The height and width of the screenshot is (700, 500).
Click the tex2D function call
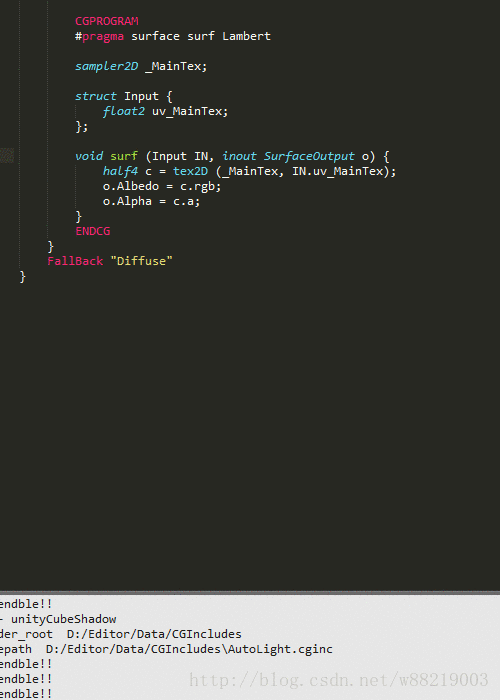190,171
